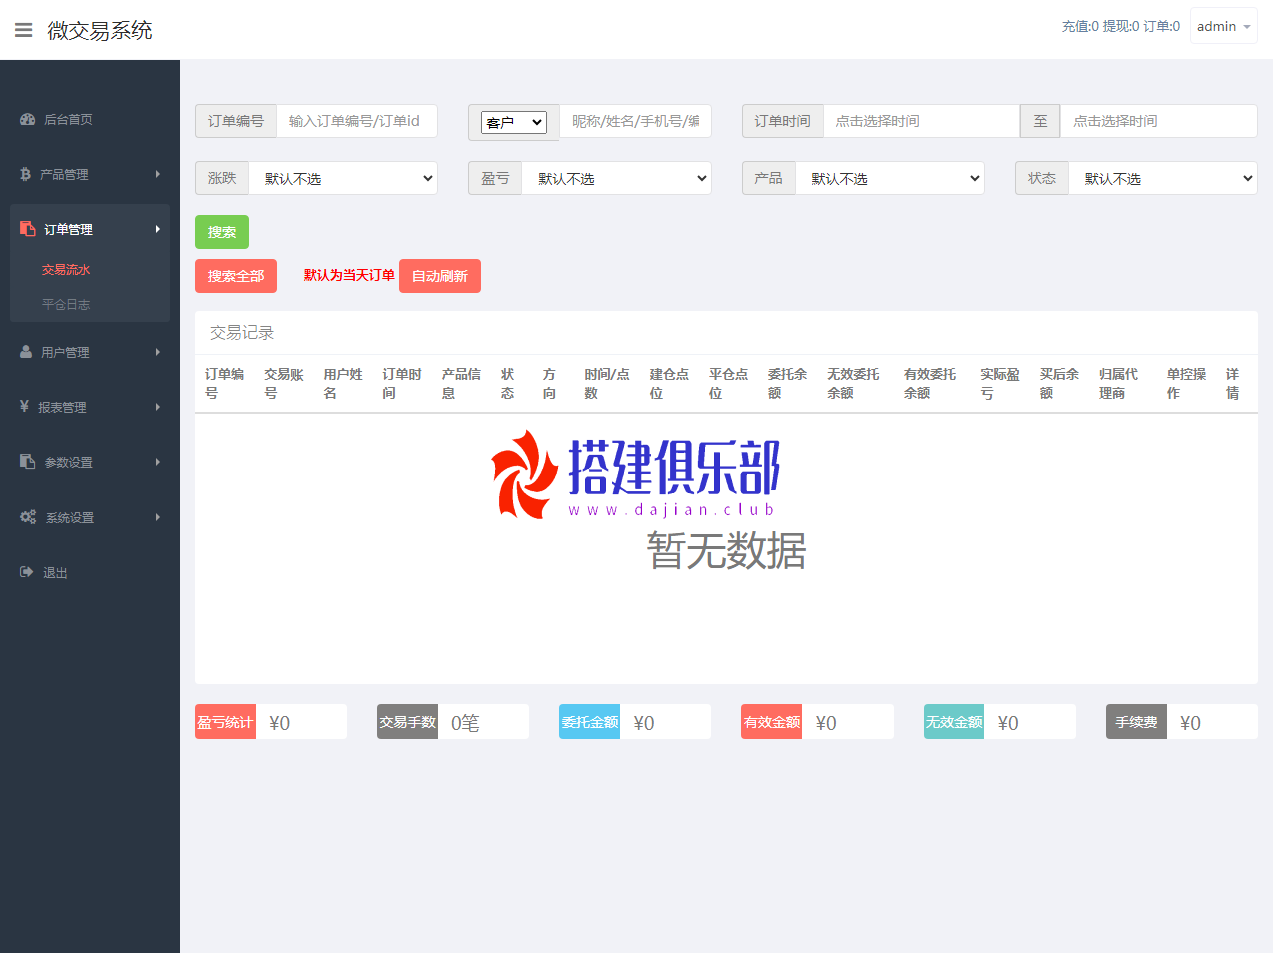Image resolution: width=1273 pixels, height=953 pixels.
Task: Click the 手续费 label
Action: point(1136,722)
